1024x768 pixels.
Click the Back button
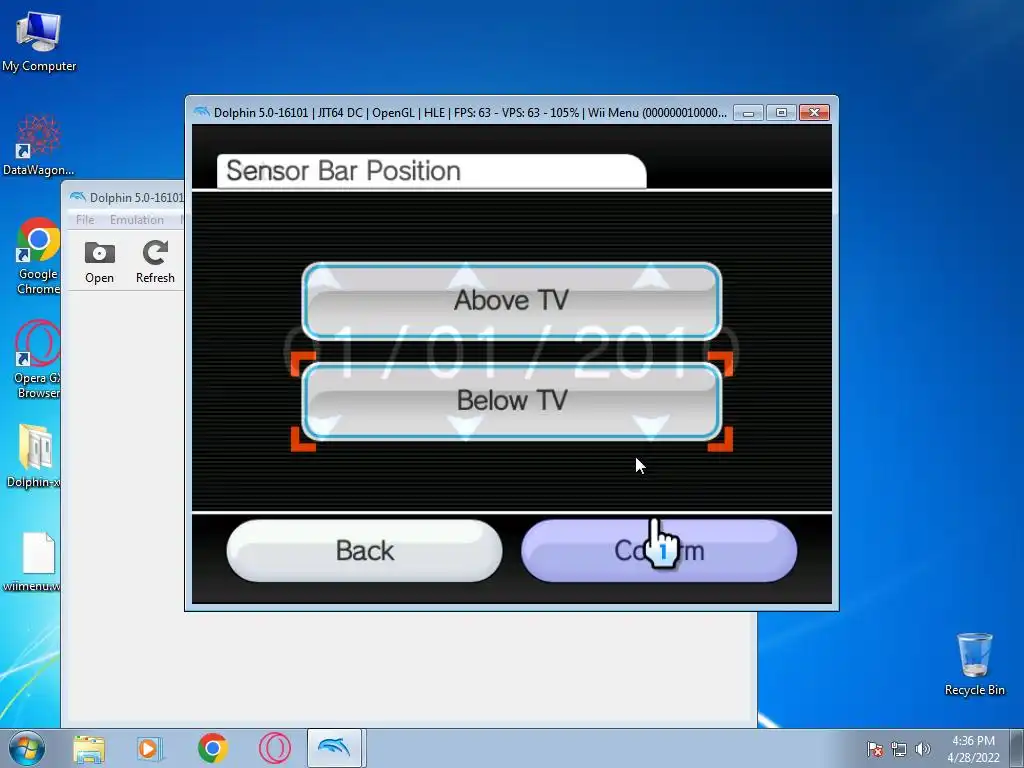coord(364,551)
